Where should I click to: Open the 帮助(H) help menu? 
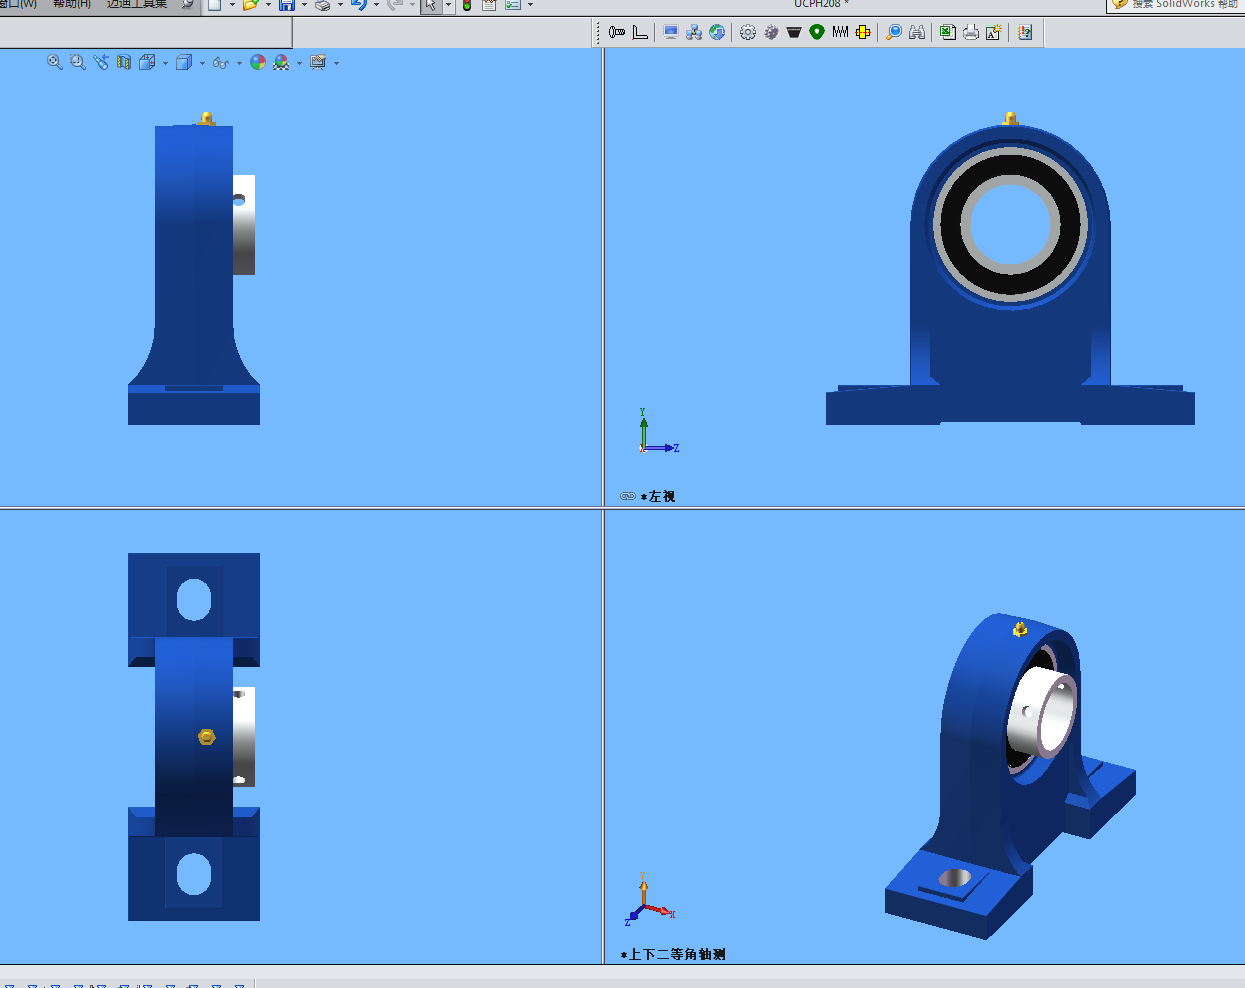[72, 4]
